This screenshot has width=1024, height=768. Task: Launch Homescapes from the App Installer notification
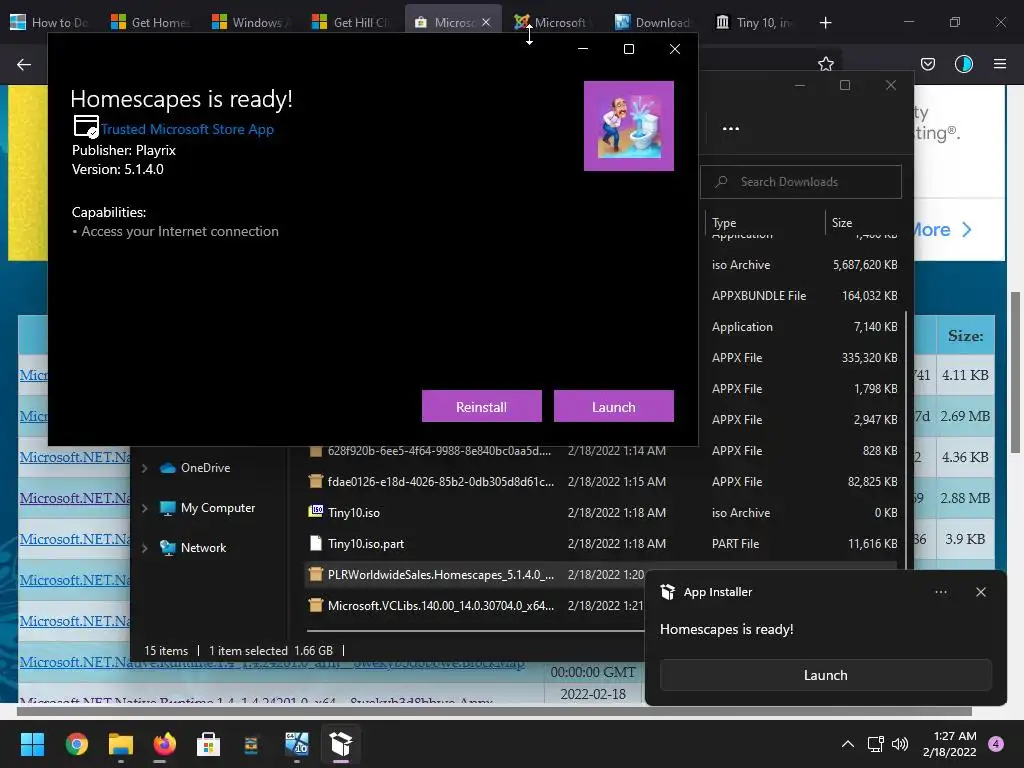[x=825, y=675]
